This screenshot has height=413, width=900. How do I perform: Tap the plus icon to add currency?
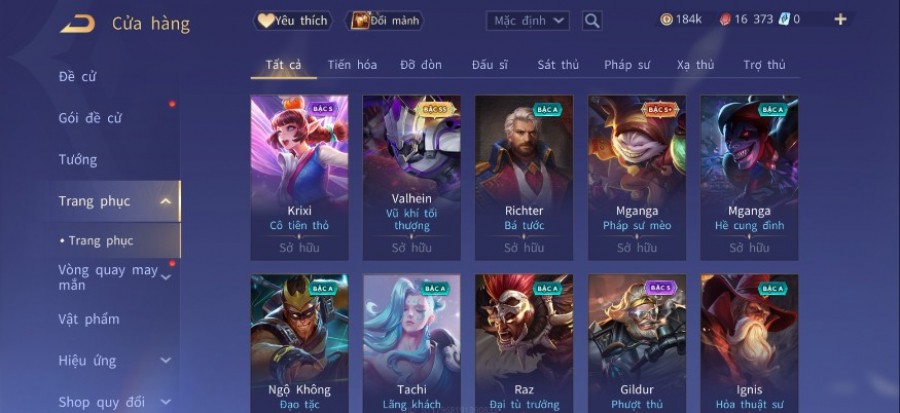pyautogui.click(x=840, y=20)
